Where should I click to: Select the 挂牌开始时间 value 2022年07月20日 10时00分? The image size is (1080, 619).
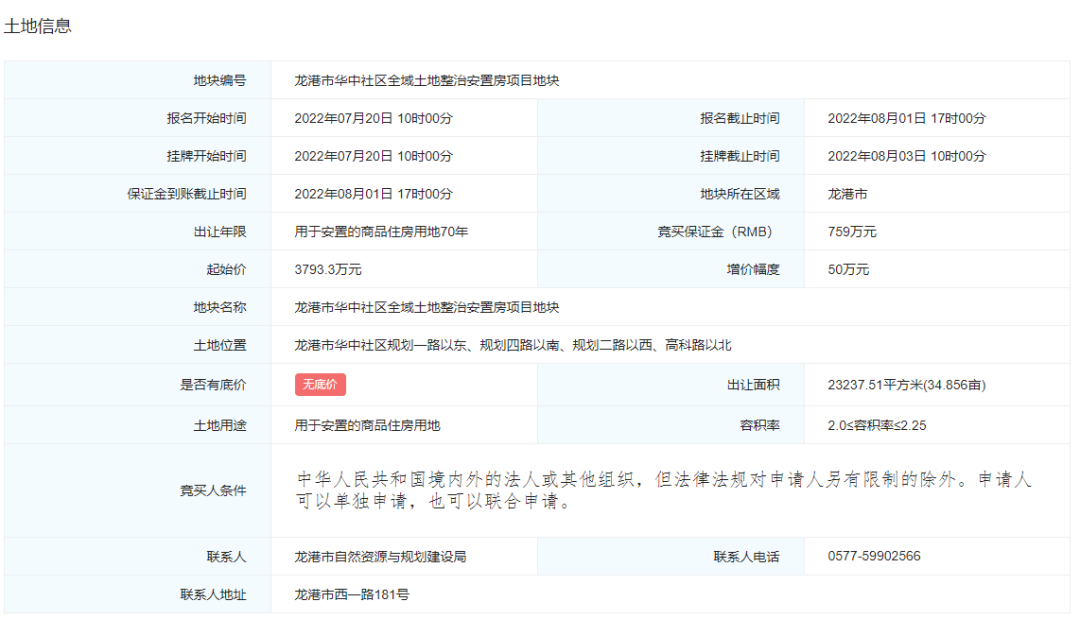tap(373, 156)
